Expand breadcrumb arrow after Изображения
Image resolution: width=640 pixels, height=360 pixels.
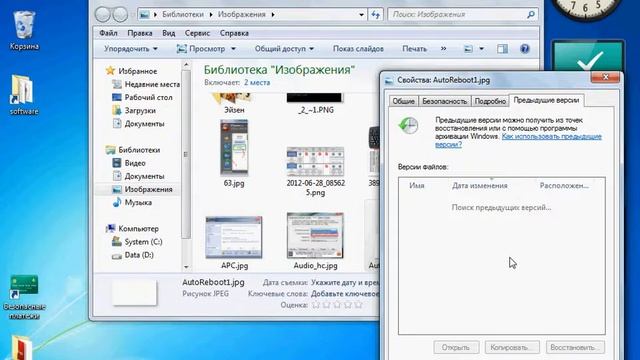click(x=273, y=15)
